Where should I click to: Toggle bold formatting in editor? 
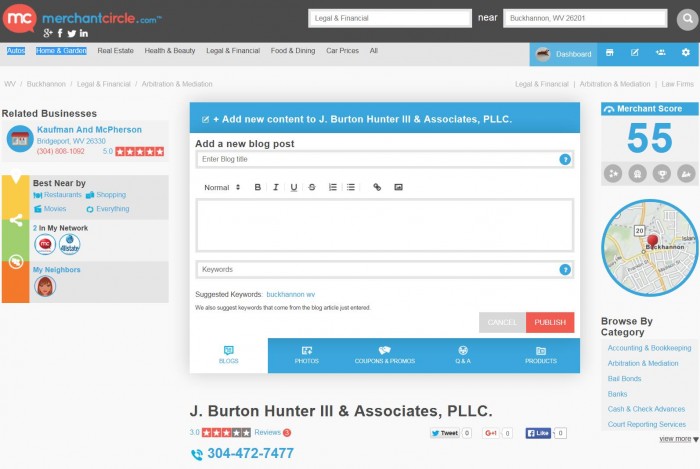tap(258, 187)
